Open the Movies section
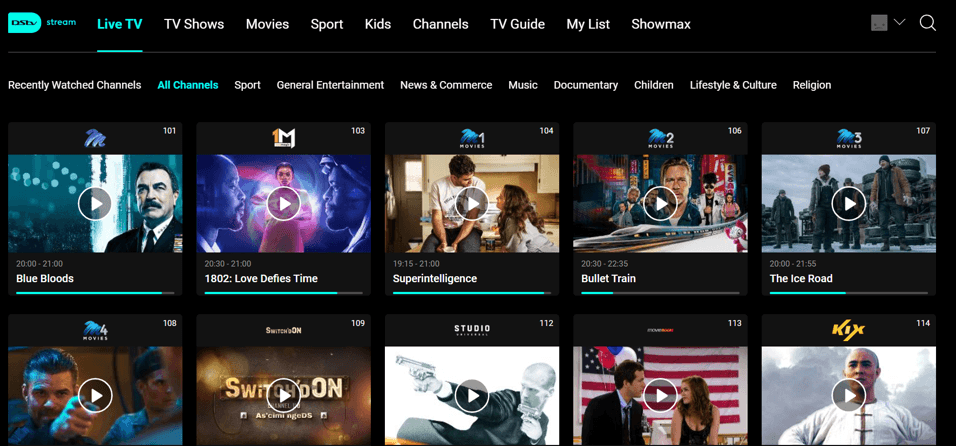The width and height of the screenshot is (956, 446). click(x=268, y=24)
